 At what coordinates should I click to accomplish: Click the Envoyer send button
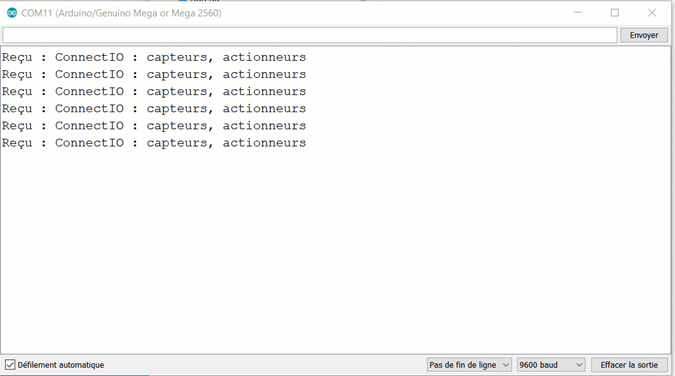(x=644, y=35)
